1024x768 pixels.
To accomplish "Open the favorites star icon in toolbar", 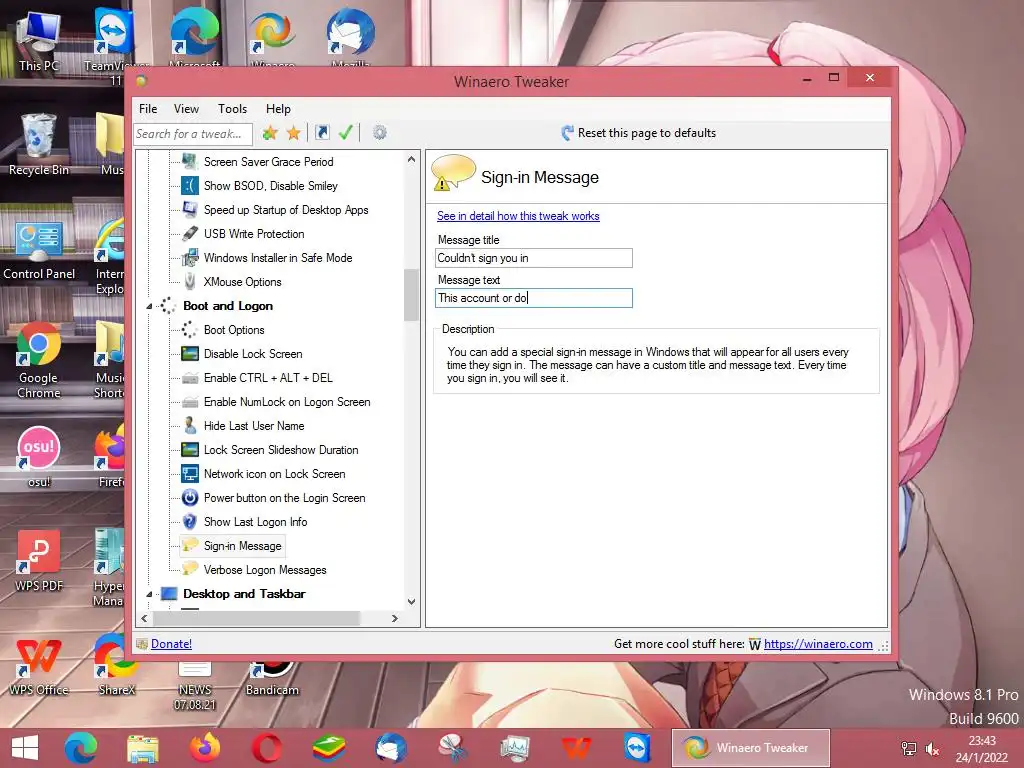I will pos(294,133).
